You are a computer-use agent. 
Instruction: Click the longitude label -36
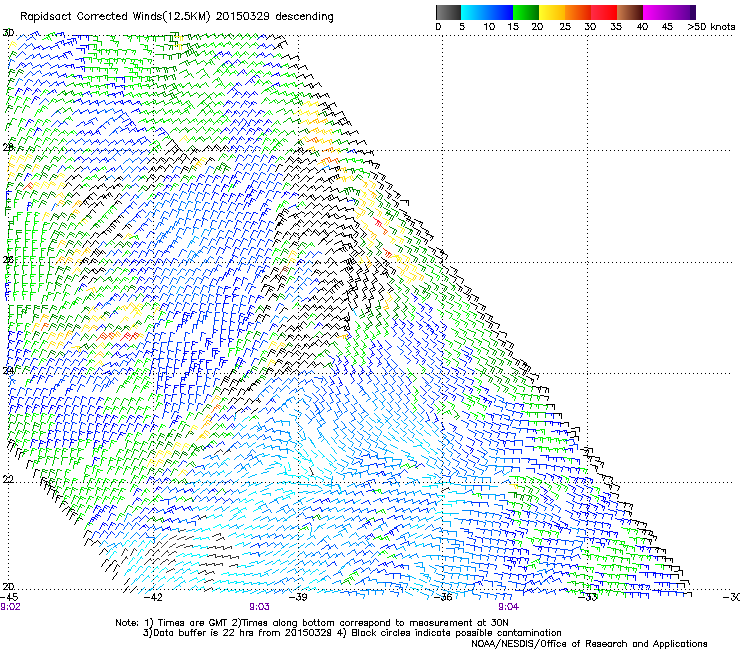pyautogui.click(x=443, y=597)
